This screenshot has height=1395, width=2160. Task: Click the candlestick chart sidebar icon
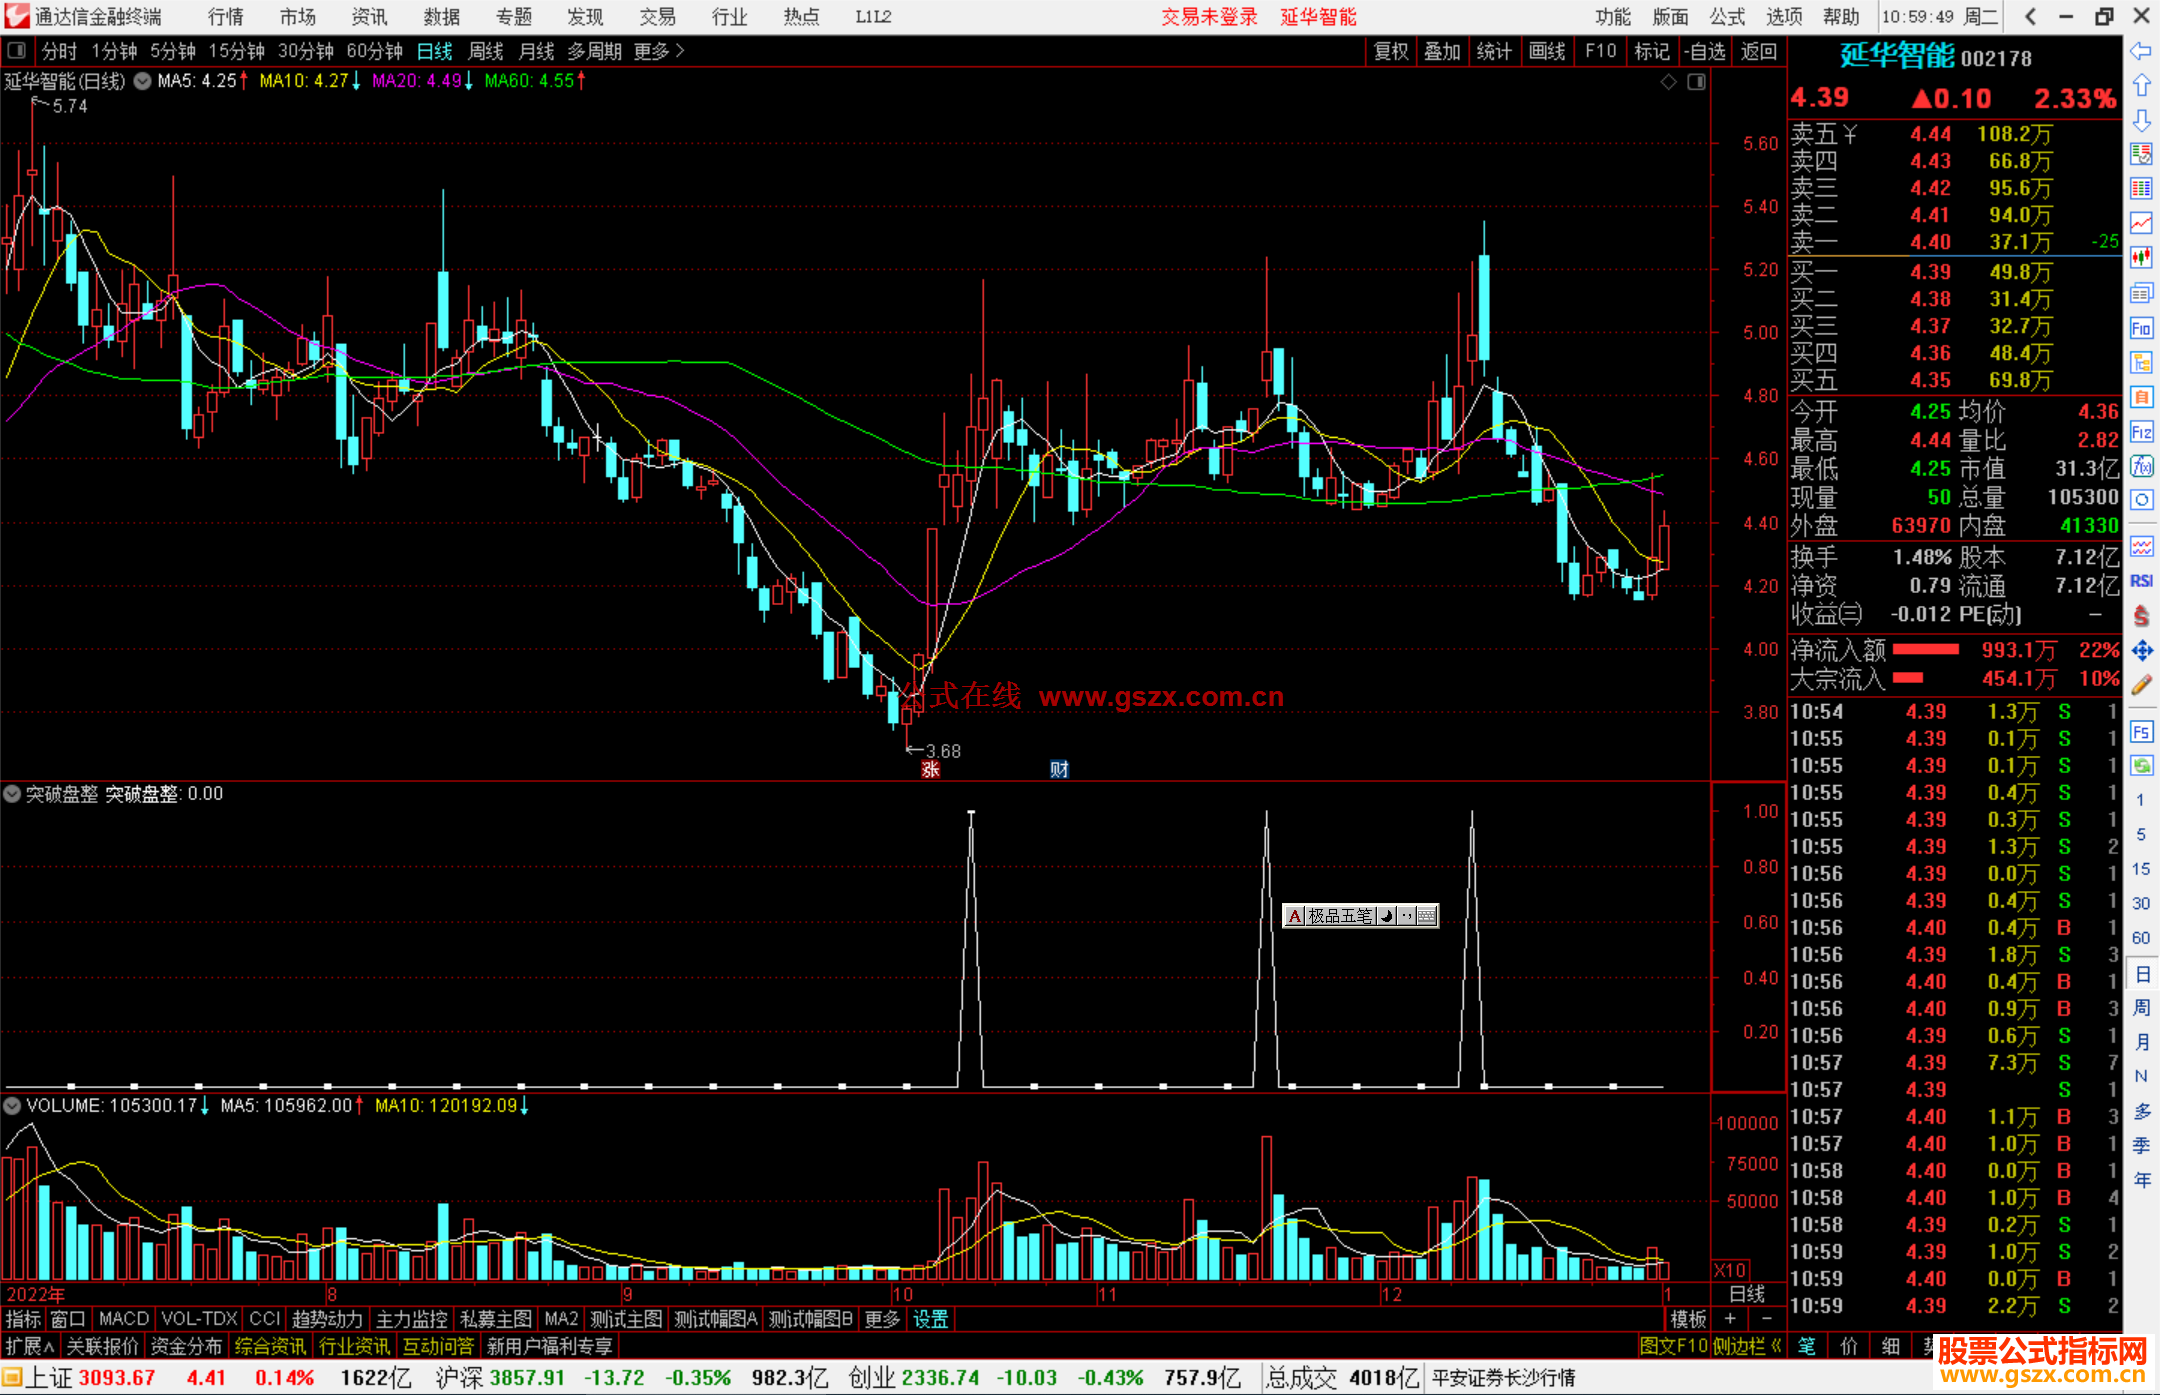click(2141, 258)
